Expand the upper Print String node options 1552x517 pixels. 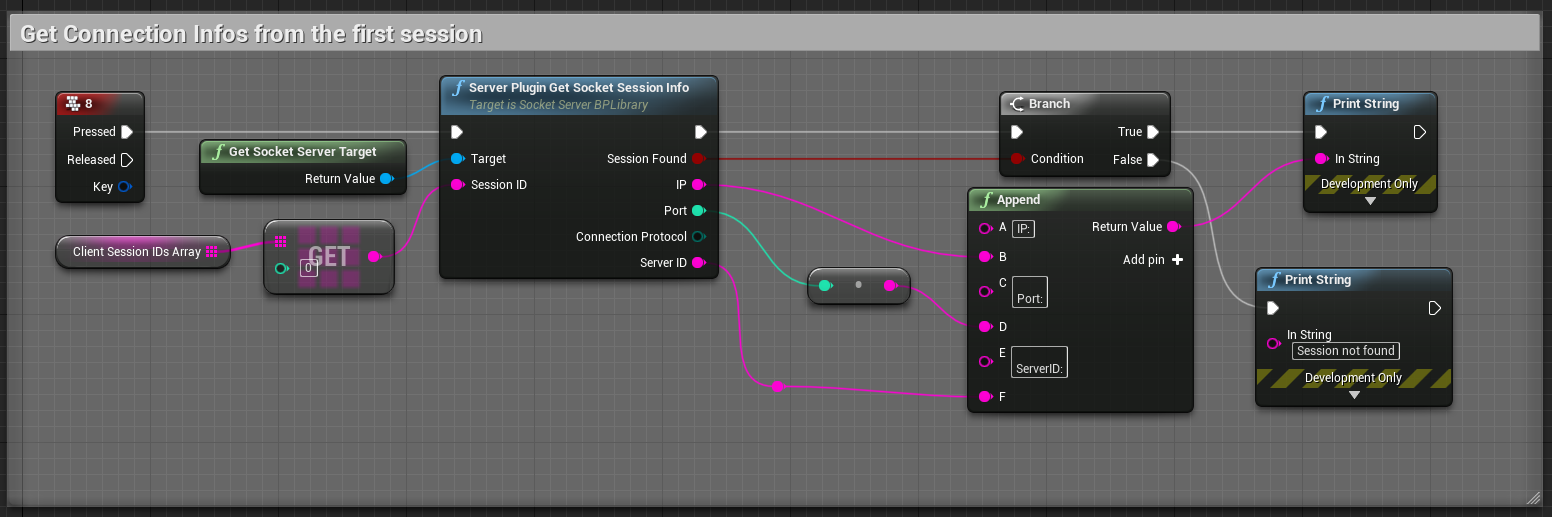[x=1370, y=201]
